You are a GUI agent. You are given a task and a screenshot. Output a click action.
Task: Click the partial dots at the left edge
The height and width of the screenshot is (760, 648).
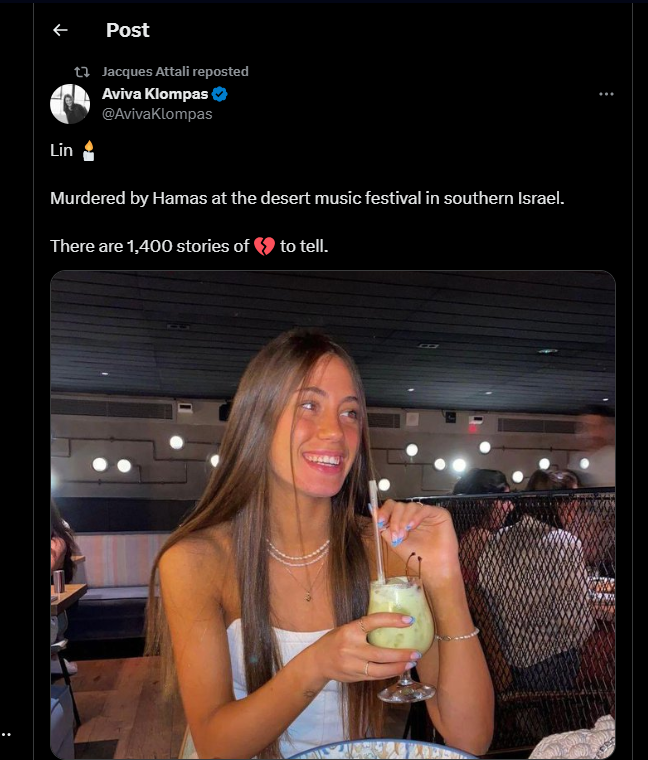click(x=6, y=734)
